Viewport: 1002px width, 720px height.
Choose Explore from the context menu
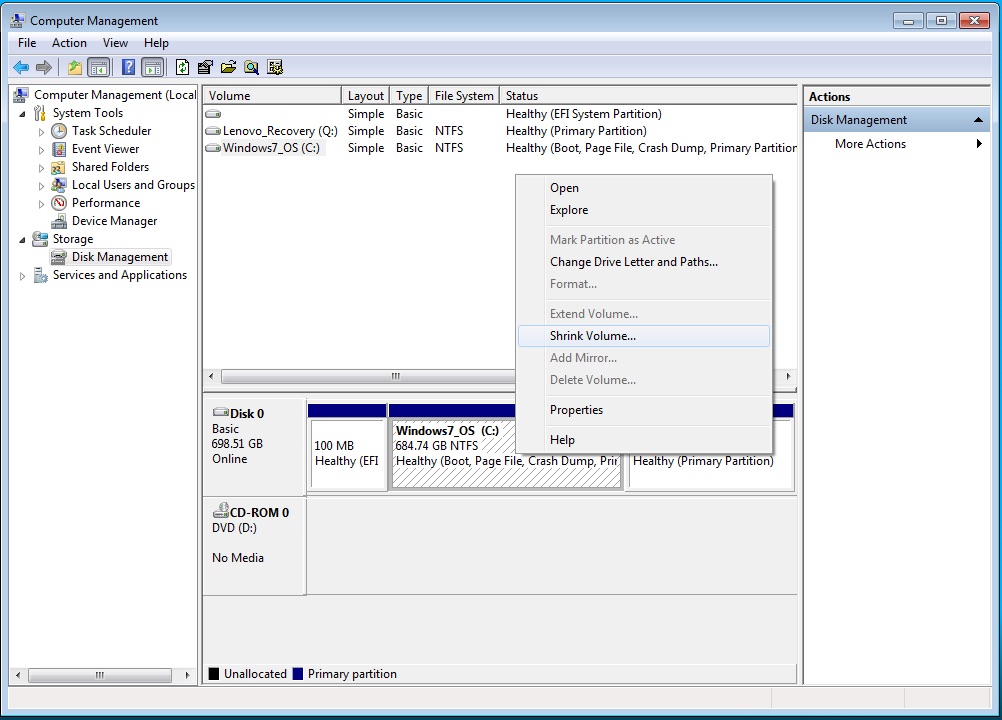[x=644, y=210]
